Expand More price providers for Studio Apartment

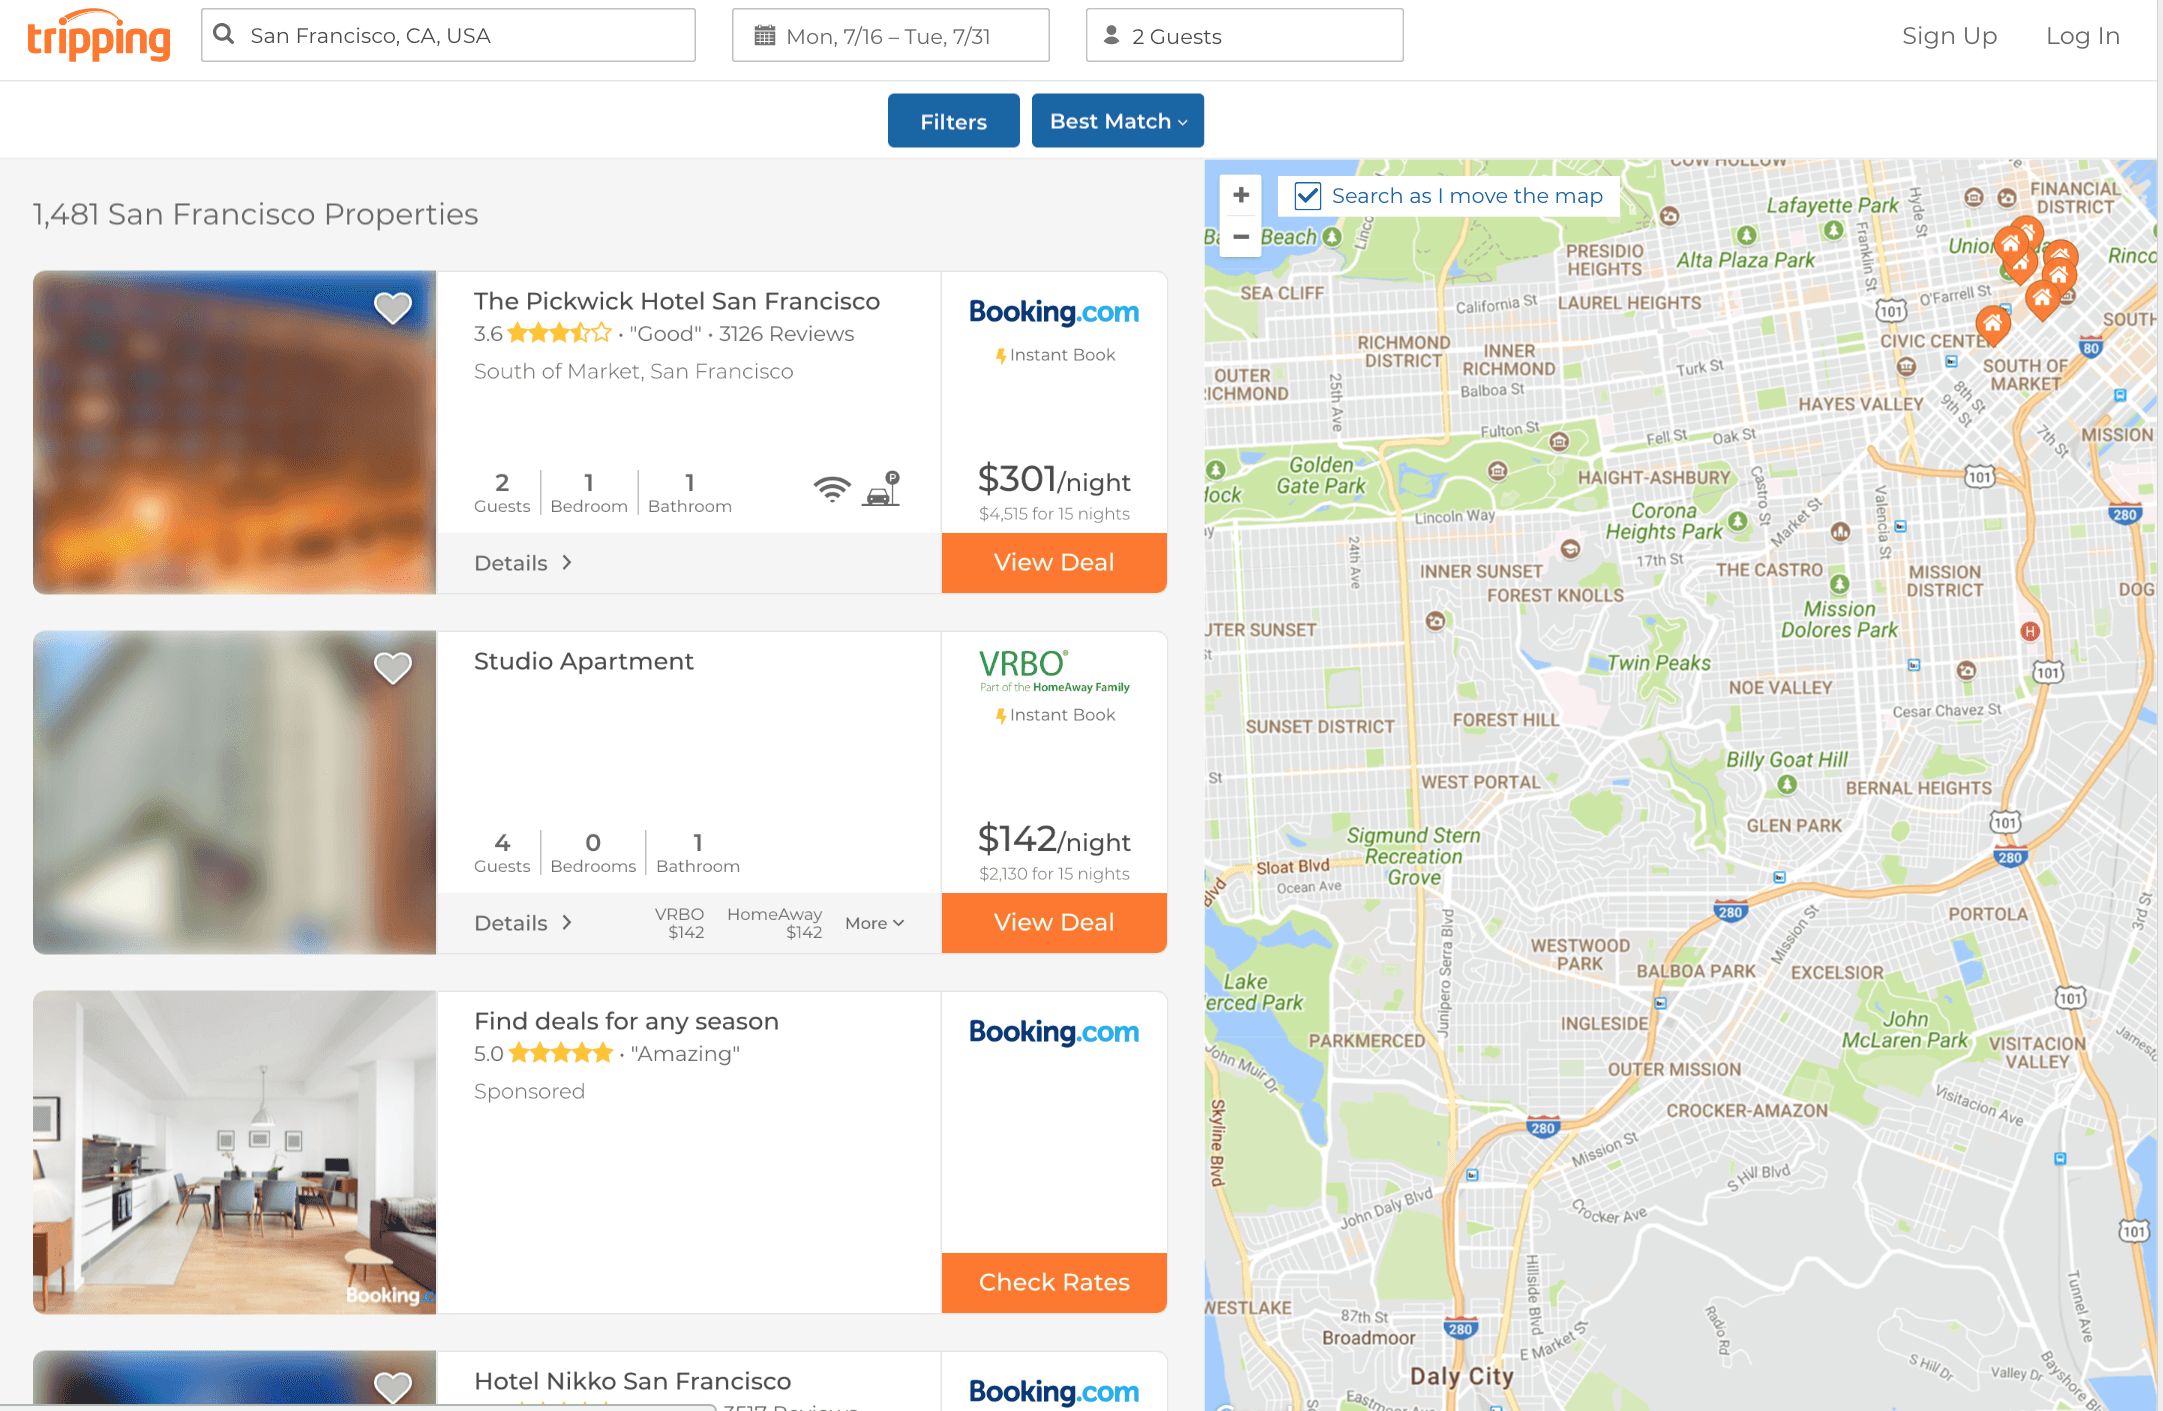[x=874, y=923]
